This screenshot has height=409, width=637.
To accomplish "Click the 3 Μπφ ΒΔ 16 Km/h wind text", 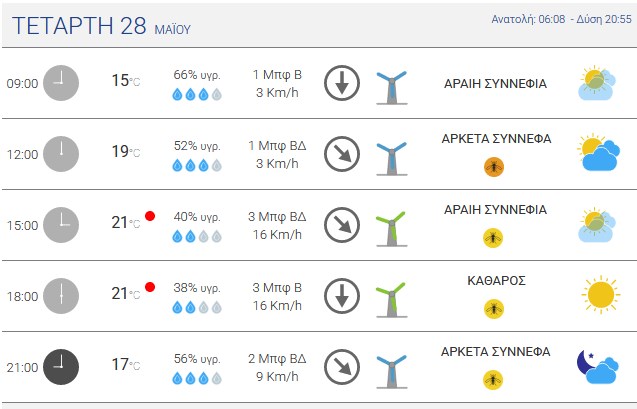I will 277,225.
